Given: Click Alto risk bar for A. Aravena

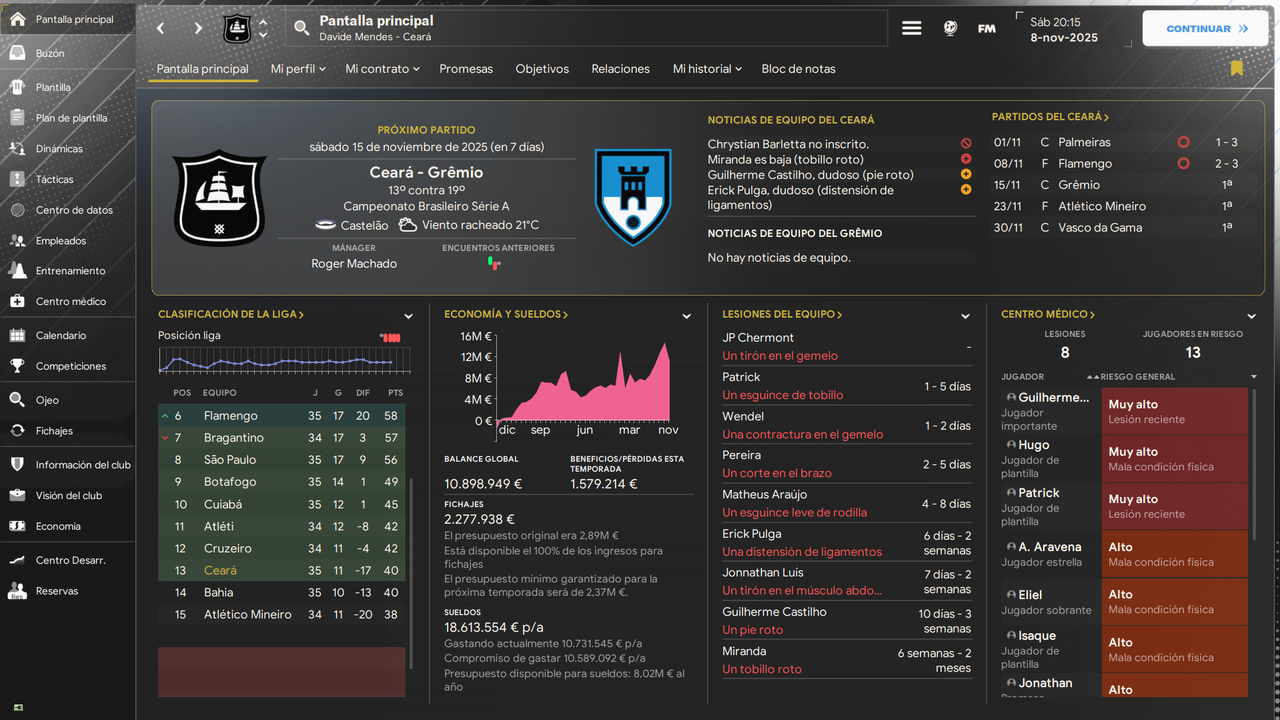Looking at the screenshot, I should (x=1175, y=554).
